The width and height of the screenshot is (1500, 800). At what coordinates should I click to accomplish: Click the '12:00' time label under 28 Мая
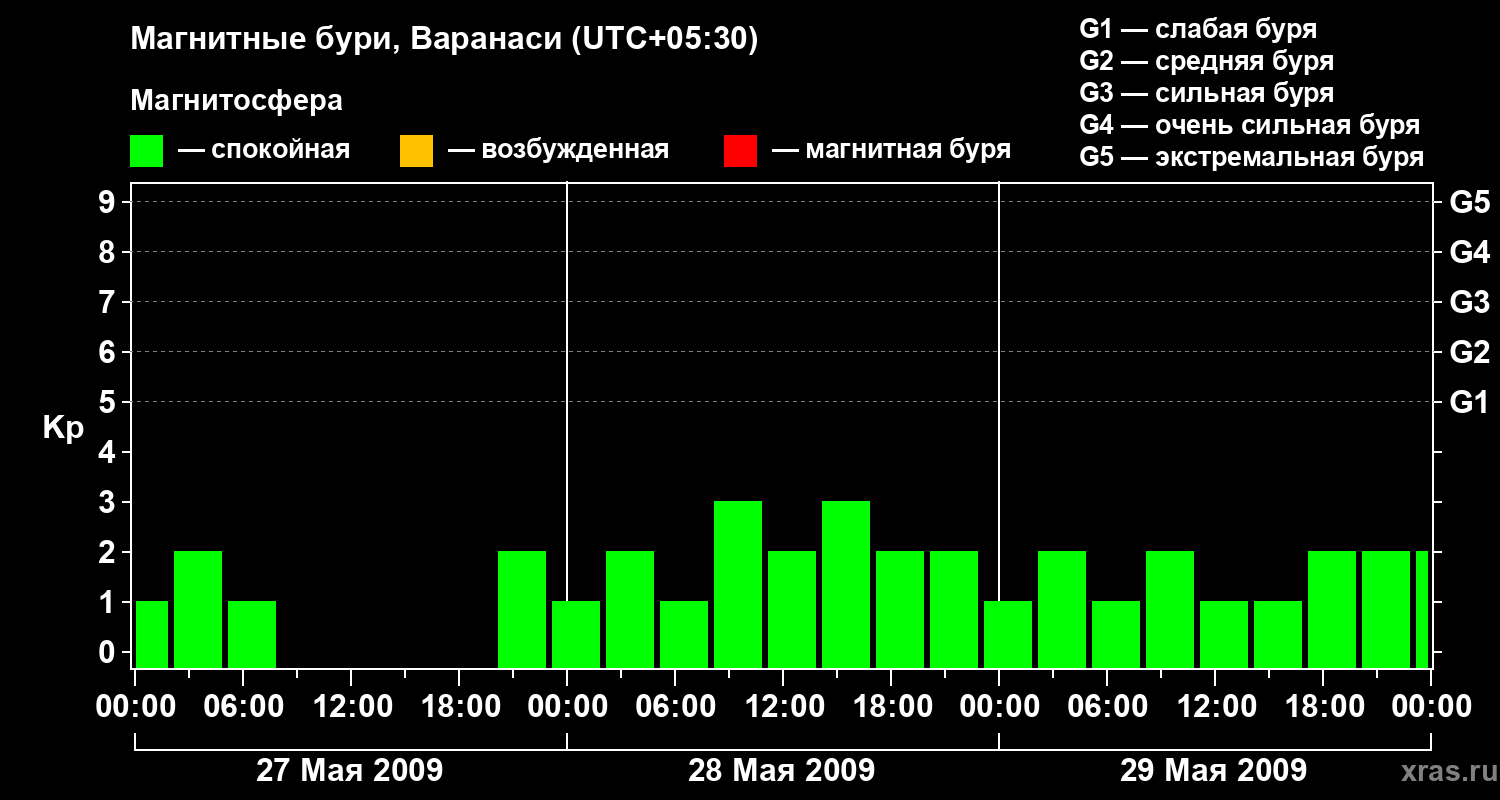[783, 706]
